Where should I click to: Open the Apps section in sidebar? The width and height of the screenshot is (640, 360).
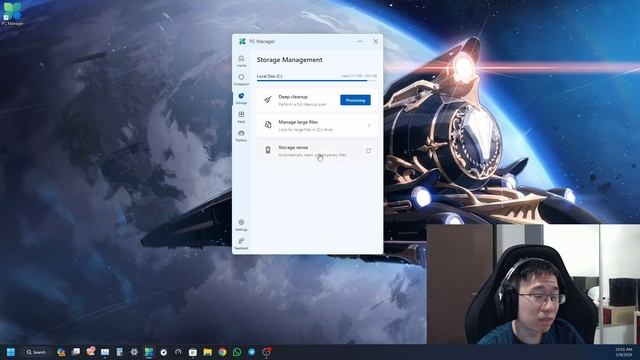[x=241, y=117]
